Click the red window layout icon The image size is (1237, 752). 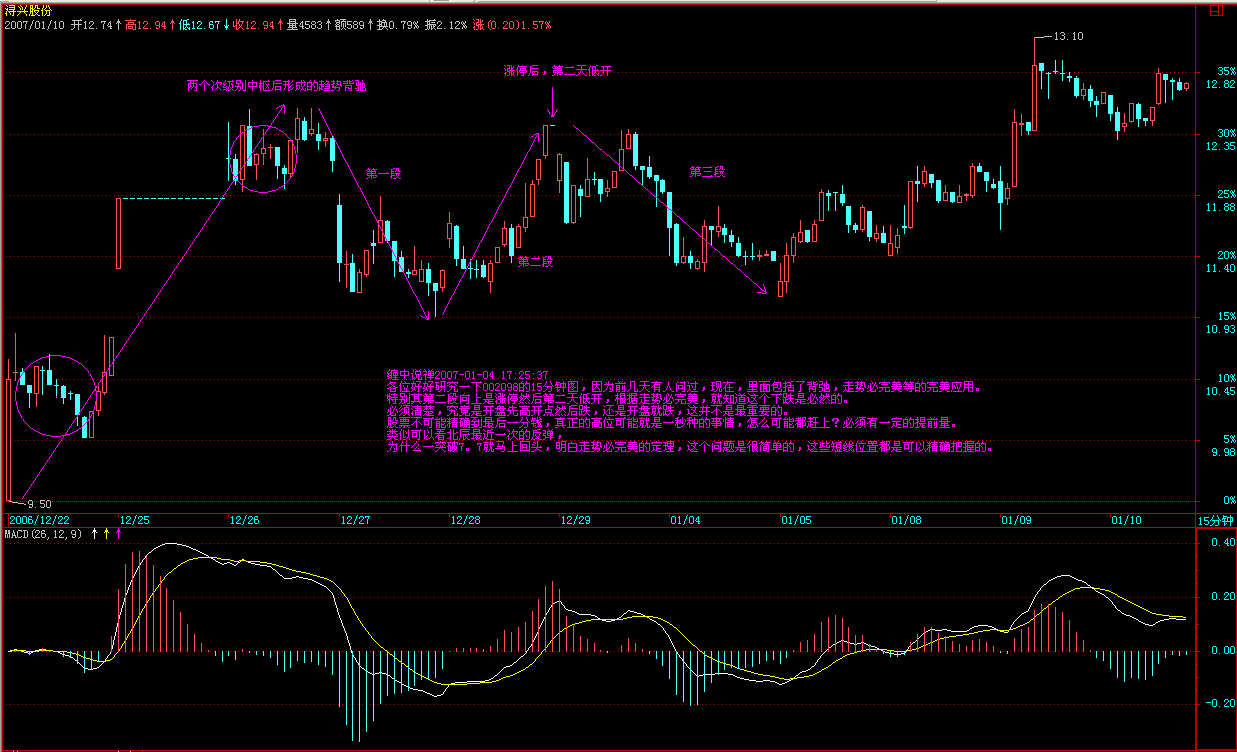pyautogui.click(x=1215, y=12)
